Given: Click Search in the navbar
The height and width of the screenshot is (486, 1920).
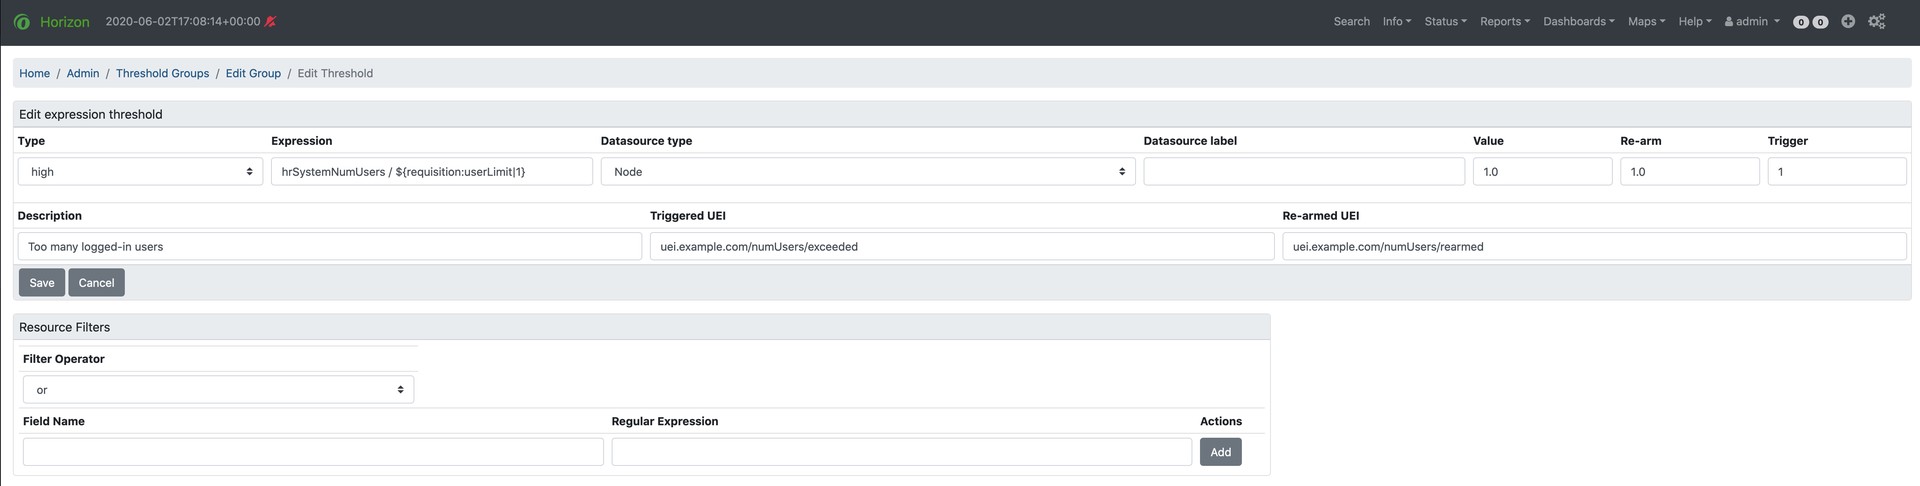Looking at the screenshot, I should coord(1351,22).
